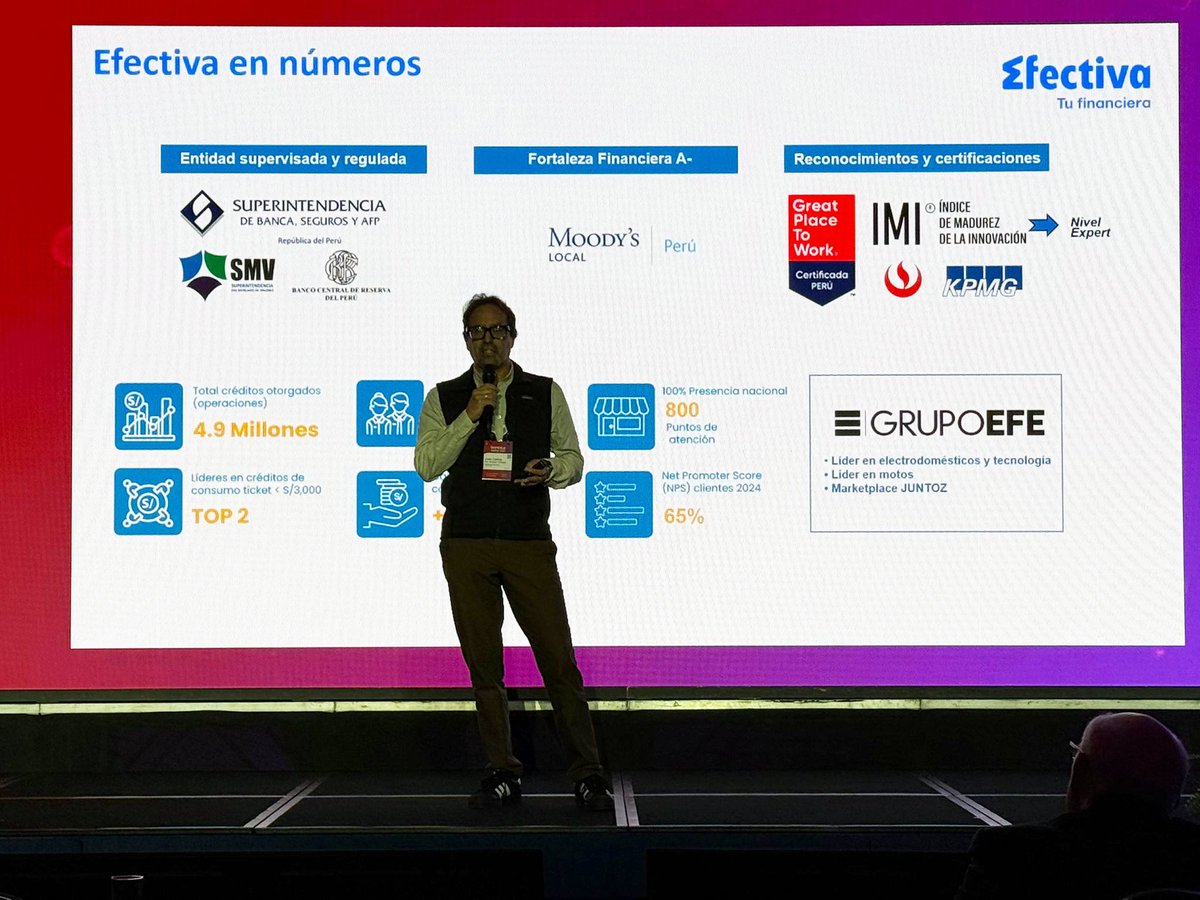Select the SMV logo
This screenshot has width=1200, height=900.
pos(227,273)
